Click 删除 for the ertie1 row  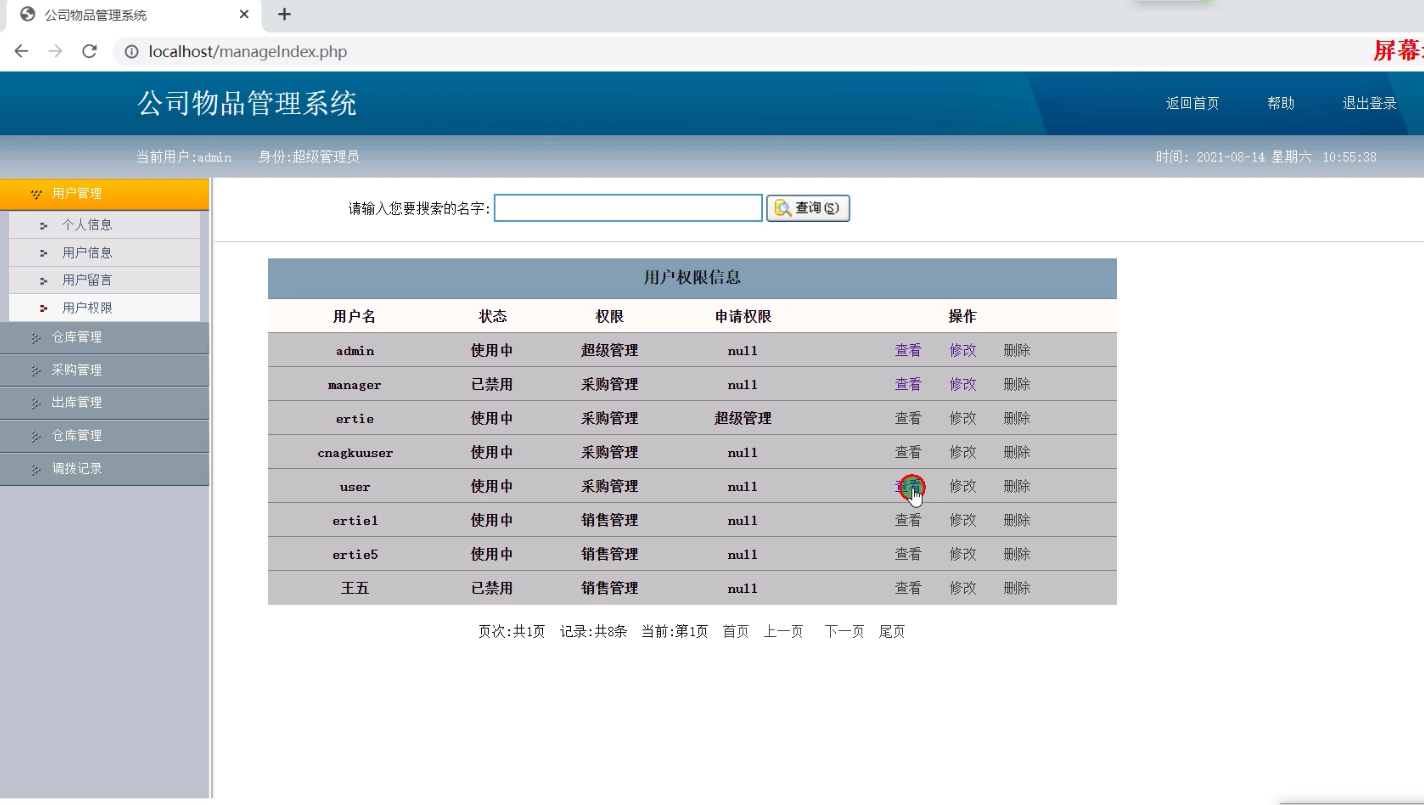1017,520
